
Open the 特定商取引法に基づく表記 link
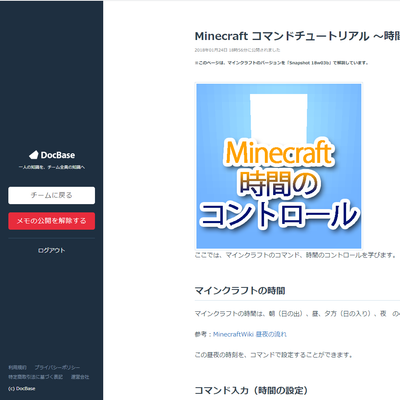[x=36, y=377]
